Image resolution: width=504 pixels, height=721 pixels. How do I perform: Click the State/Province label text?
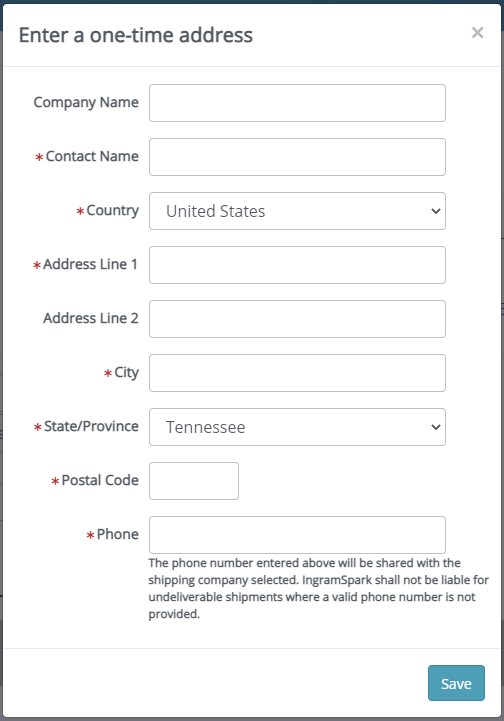(x=91, y=426)
